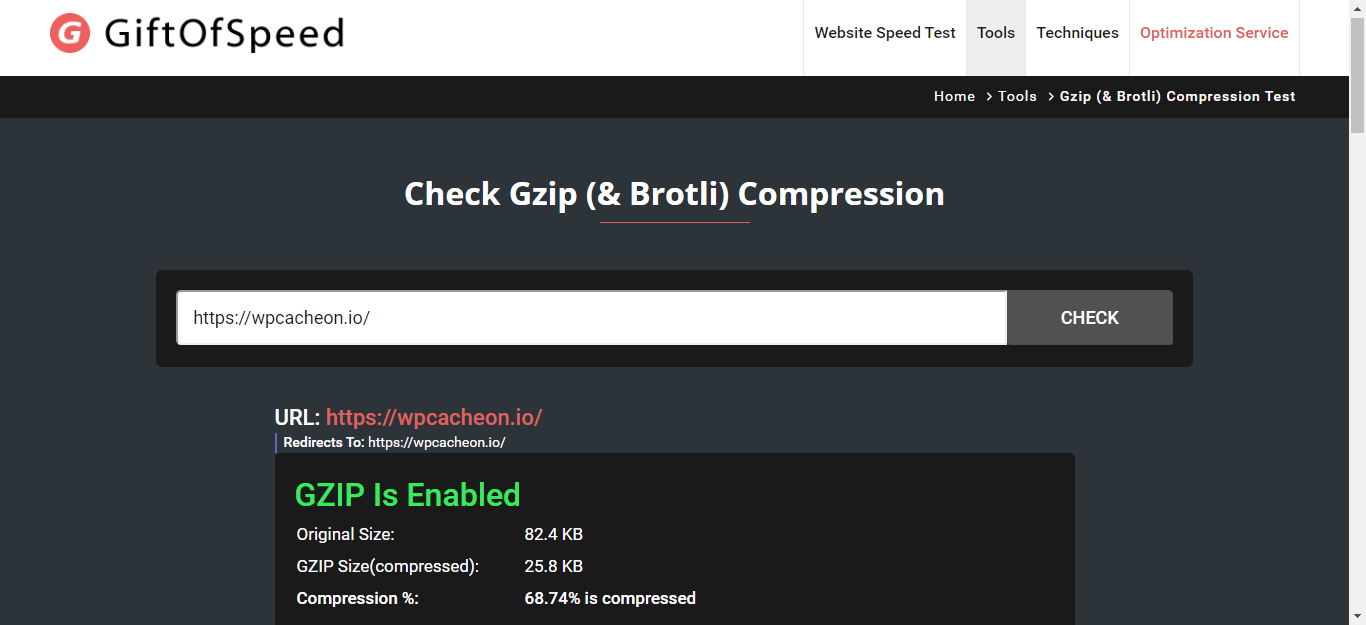The height and width of the screenshot is (625, 1366).
Task: Click the vertical scrollbar thumb
Action: (1357, 75)
